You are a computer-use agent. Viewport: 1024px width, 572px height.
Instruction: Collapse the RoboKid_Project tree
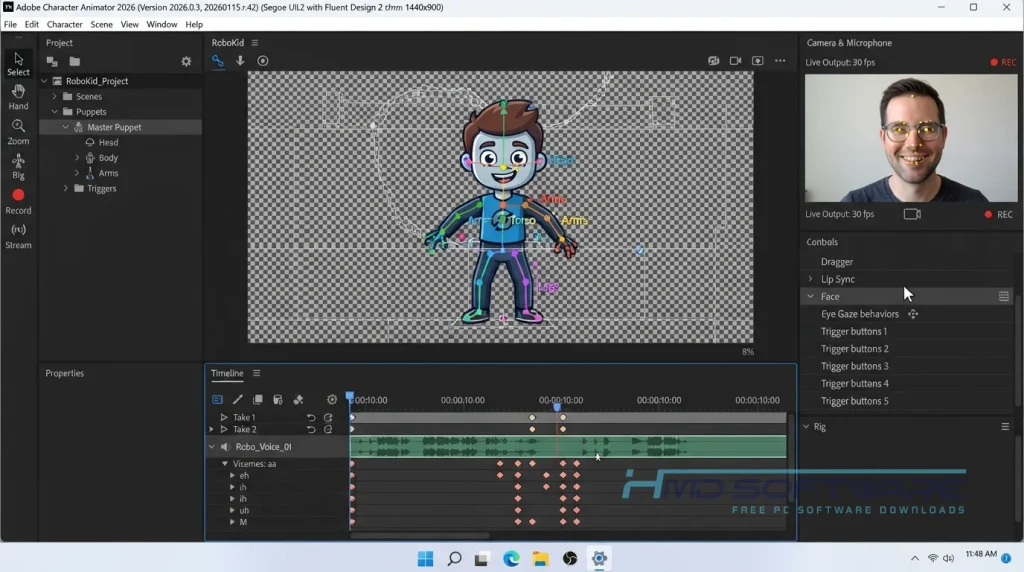pyautogui.click(x=44, y=81)
